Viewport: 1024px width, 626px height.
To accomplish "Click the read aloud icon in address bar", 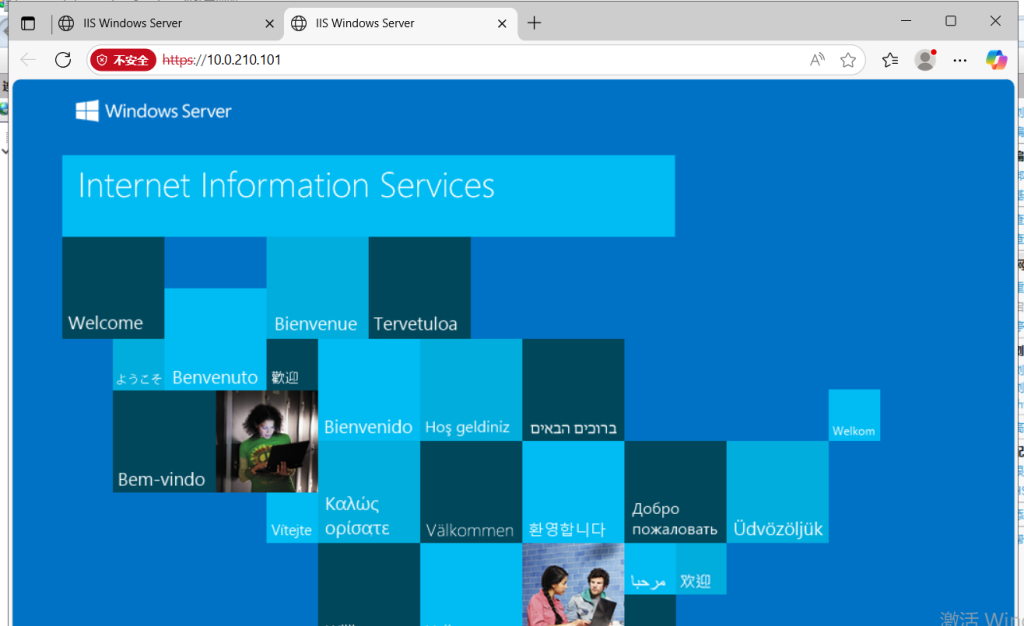I will click(x=817, y=60).
